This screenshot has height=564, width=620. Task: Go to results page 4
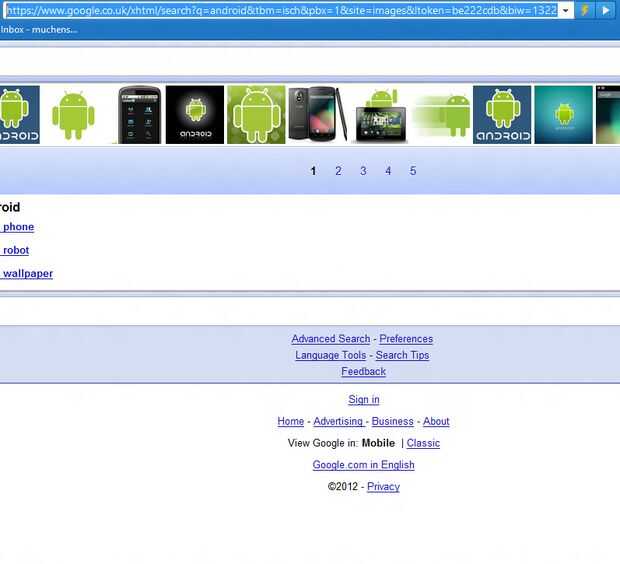[388, 171]
